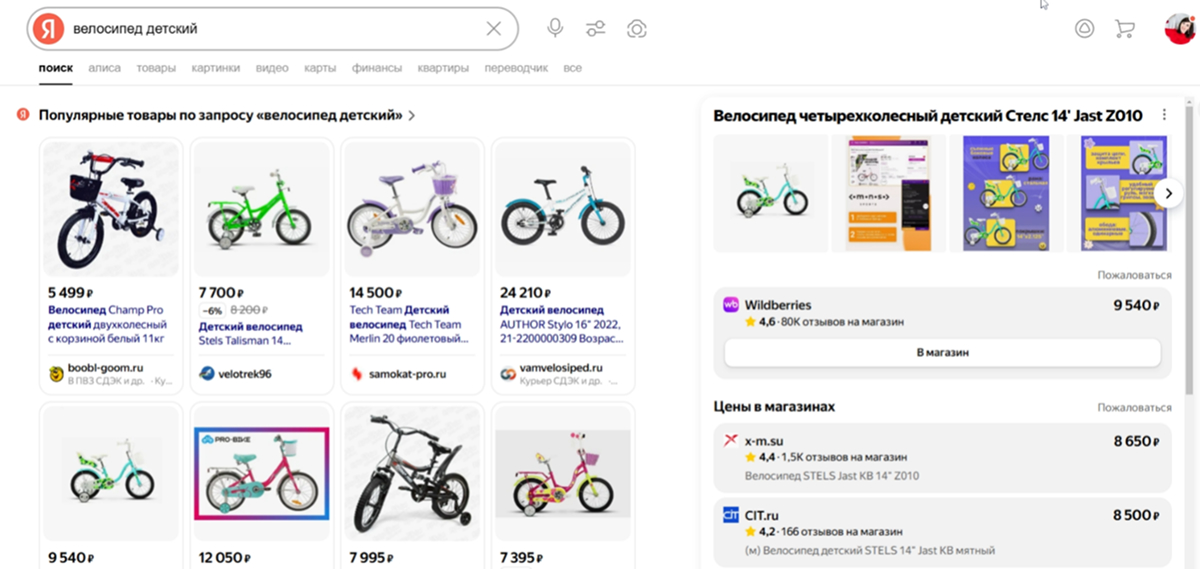The height and width of the screenshot is (569, 1200).
Task: Click 'Пожаловаться' beside 'Цены в магазинах'
Action: click(1134, 407)
